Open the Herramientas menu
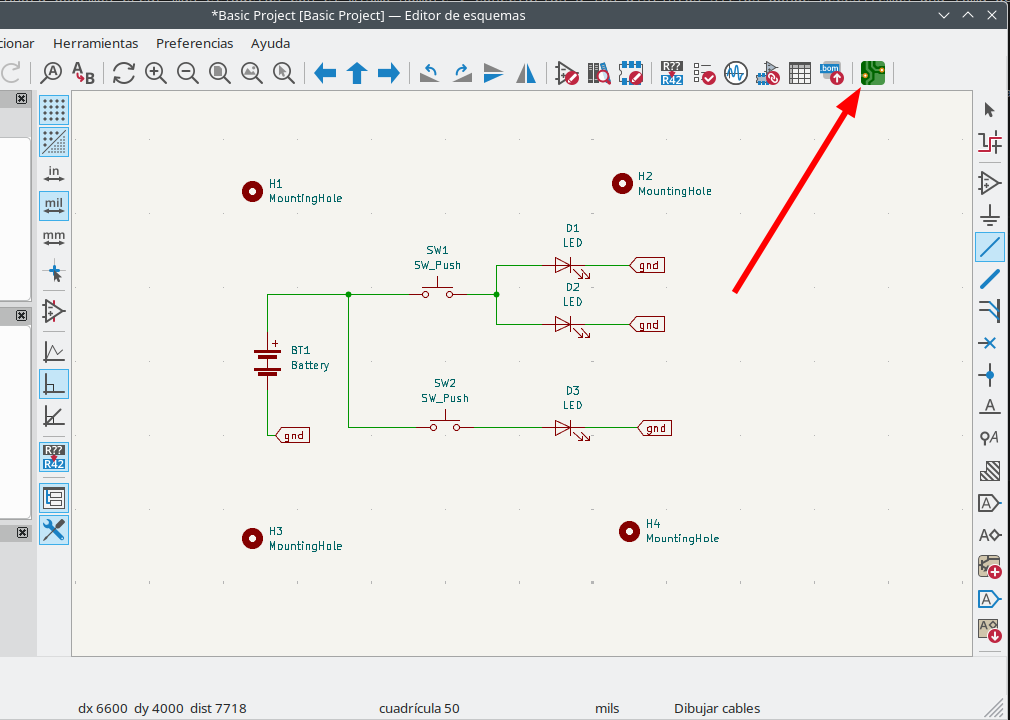Screen dimensions: 1010x720 click(96, 43)
